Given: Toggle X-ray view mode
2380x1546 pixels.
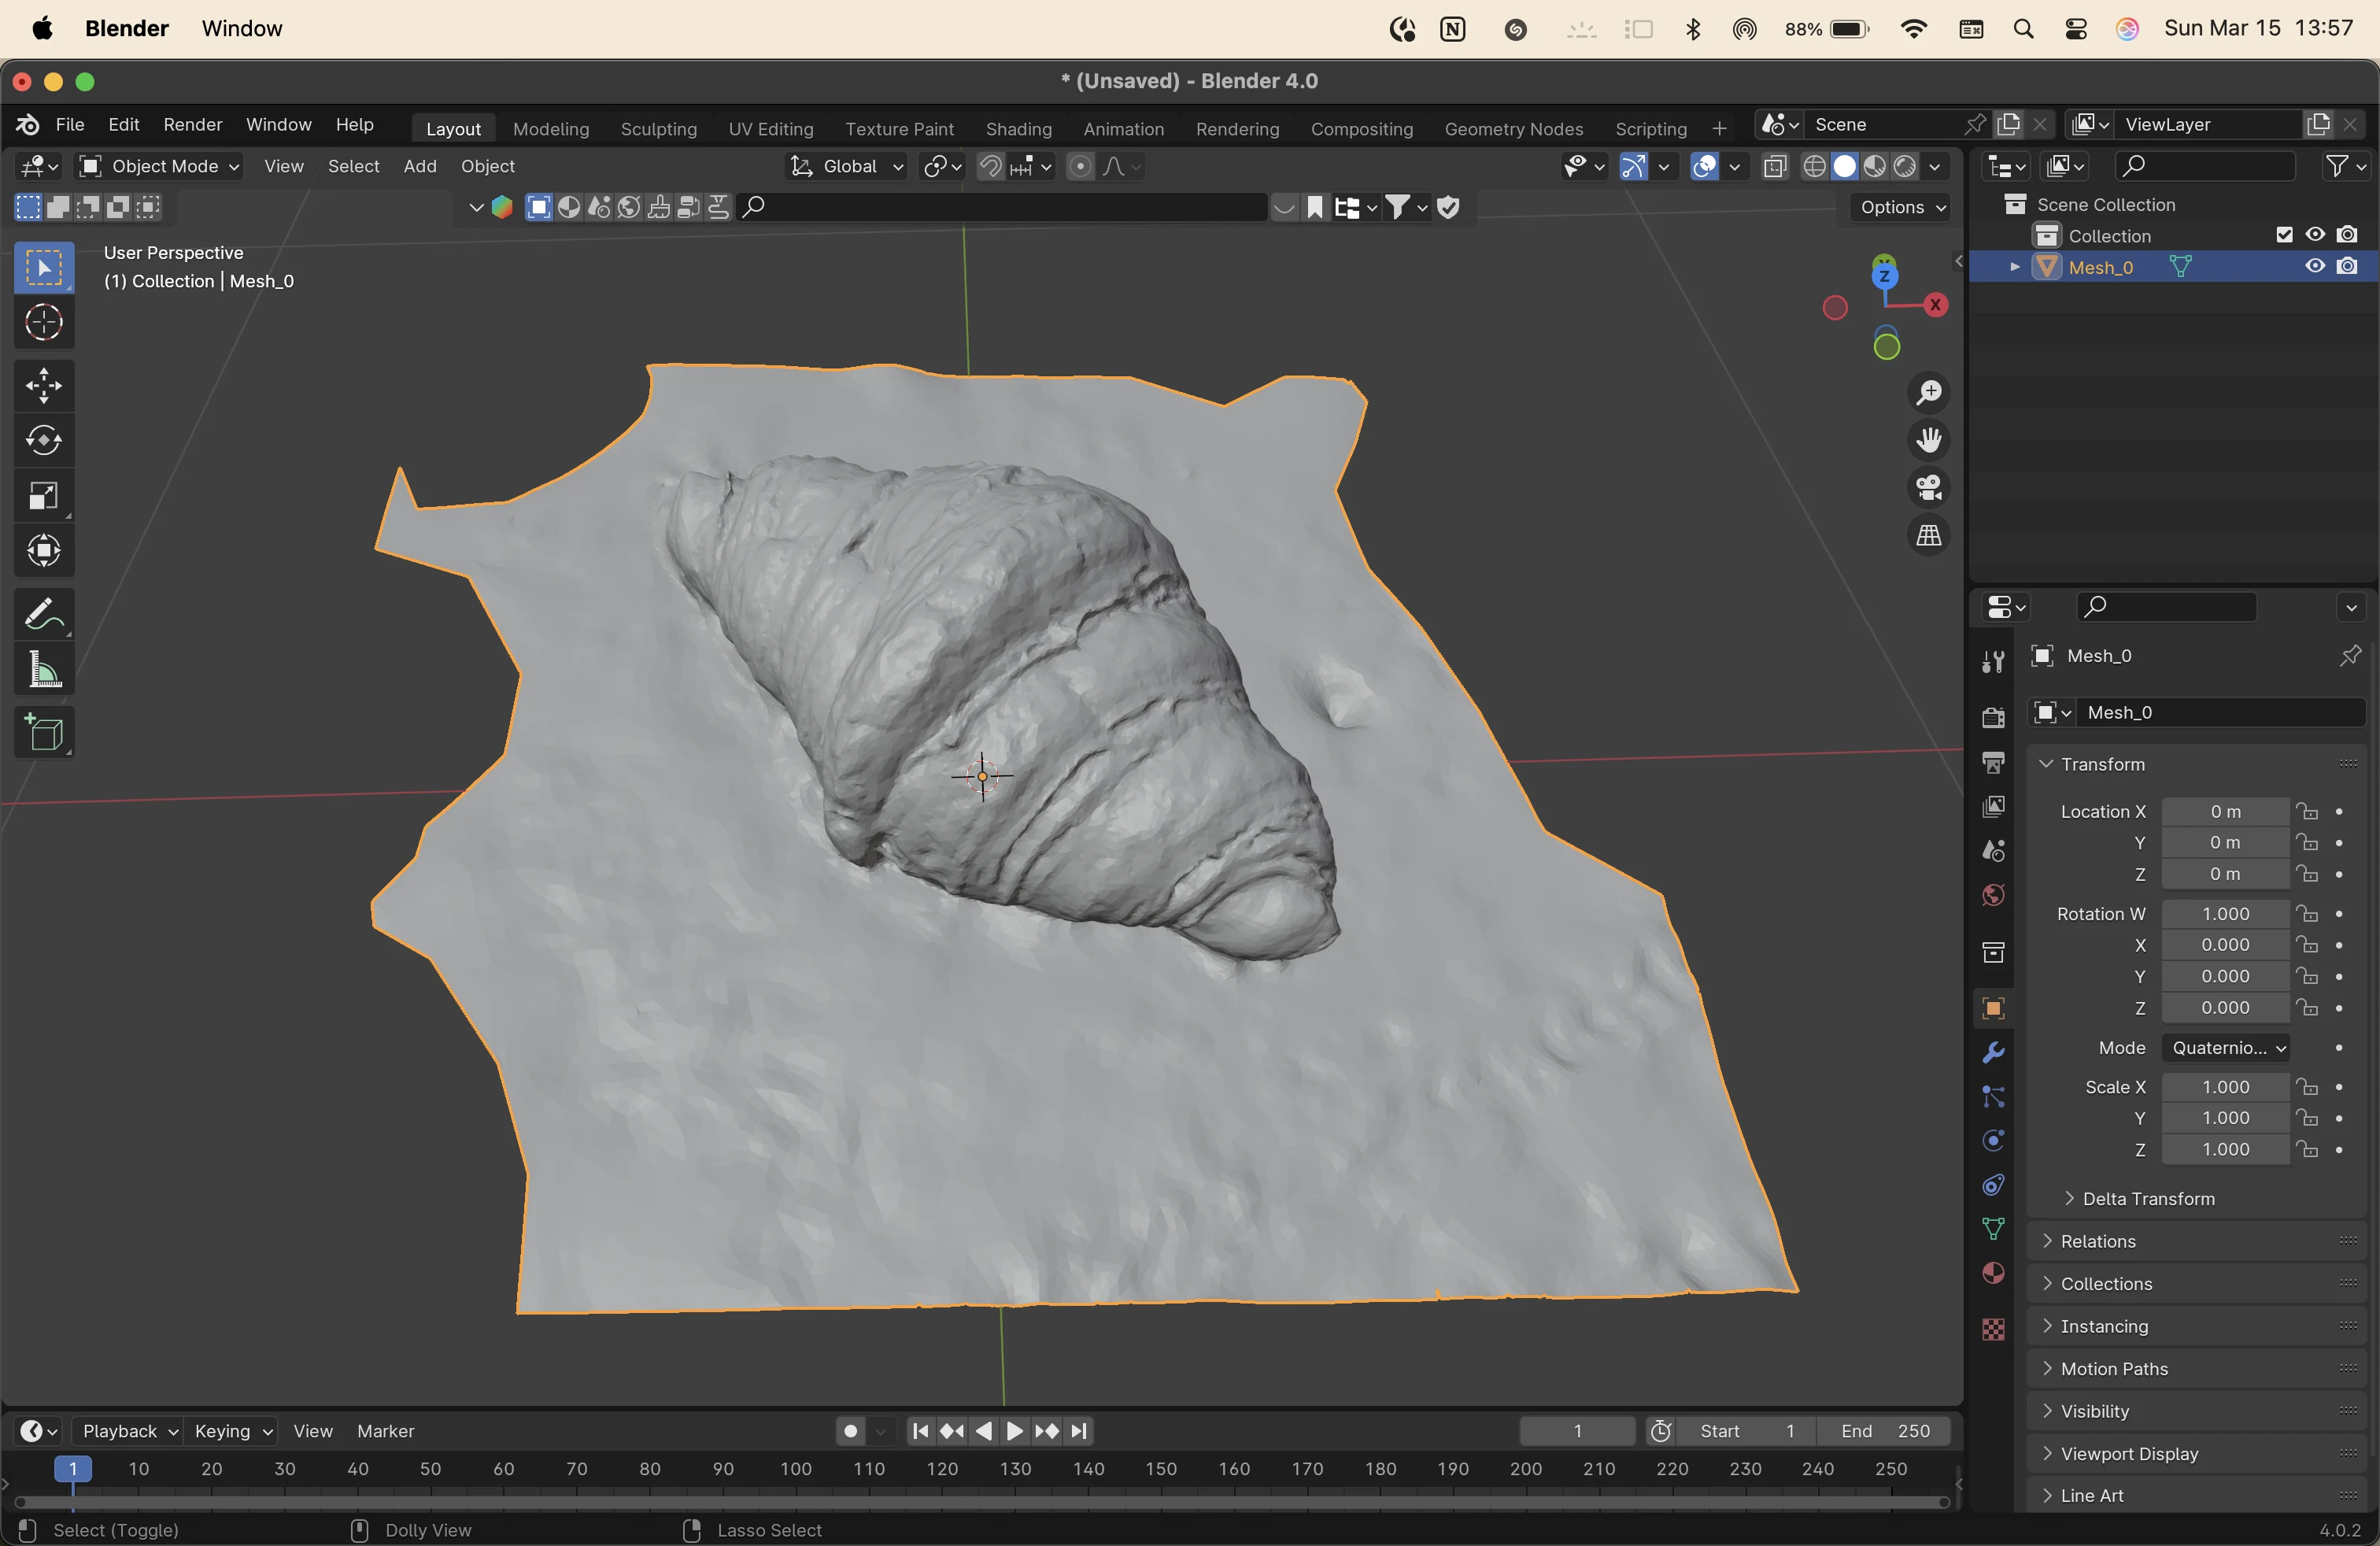Looking at the screenshot, I should (x=1775, y=166).
